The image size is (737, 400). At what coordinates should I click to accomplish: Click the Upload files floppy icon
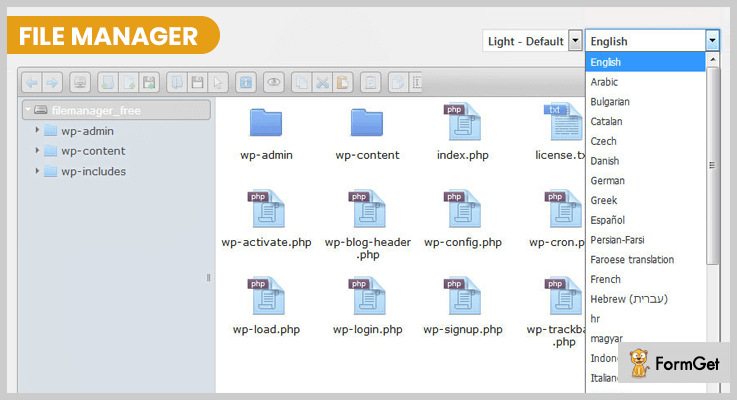click(x=149, y=83)
